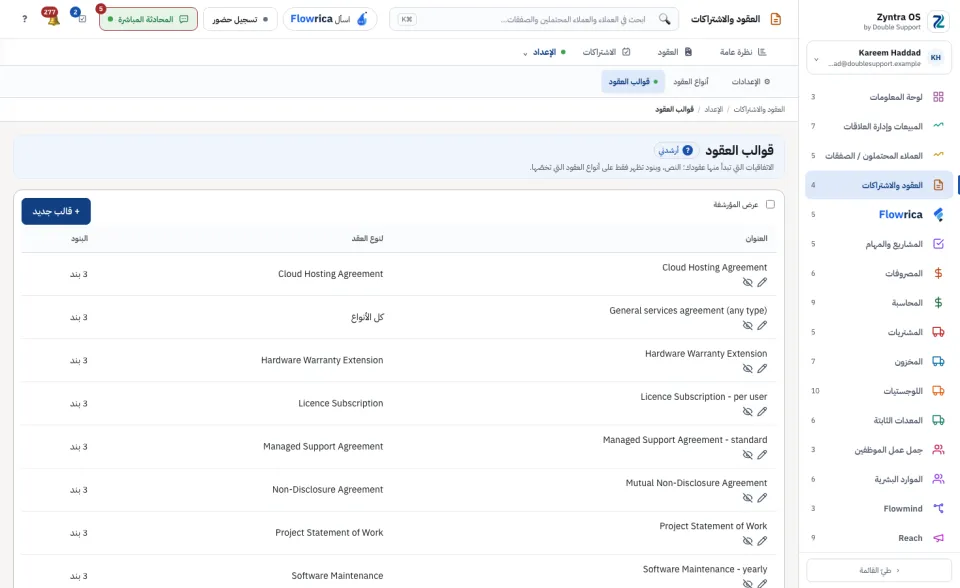Open اللوجستيات logistics sidebar icon
This screenshot has height=588, width=960.
tap(938, 391)
